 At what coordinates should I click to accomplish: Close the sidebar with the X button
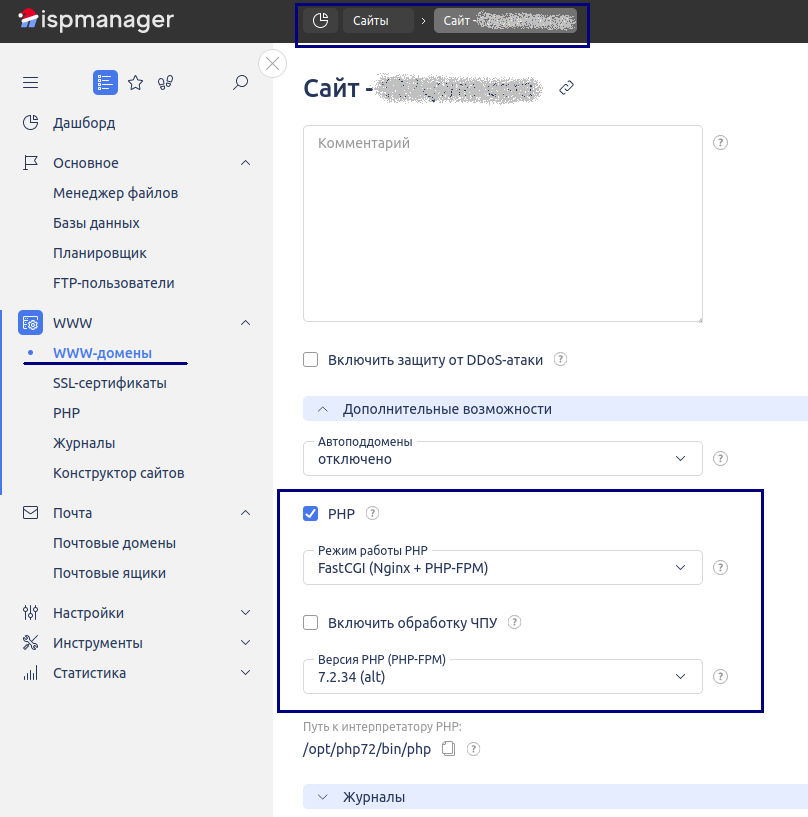pyautogui.click(x=272, y=64)
